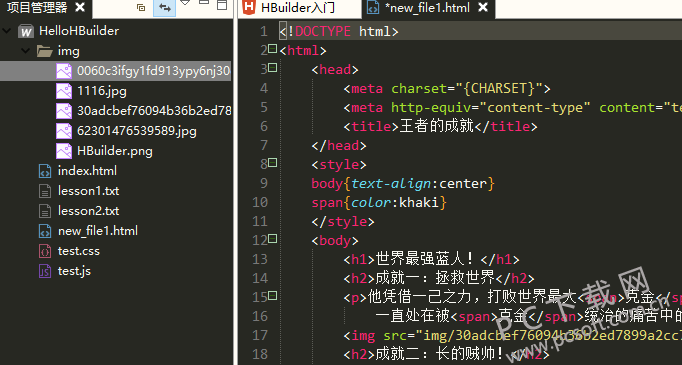Click the h2 text 成就一：拯救世界
The image size is (682, 365).
(435, 278)
